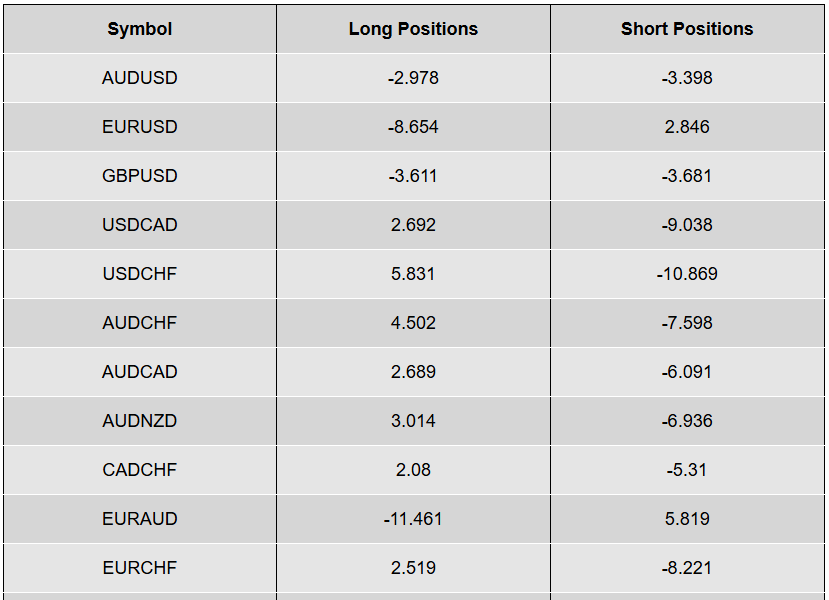Viewport: 829px width, 600px height.
Task: Select the EURAUD symbol cell
Action: tap(140, 519)
